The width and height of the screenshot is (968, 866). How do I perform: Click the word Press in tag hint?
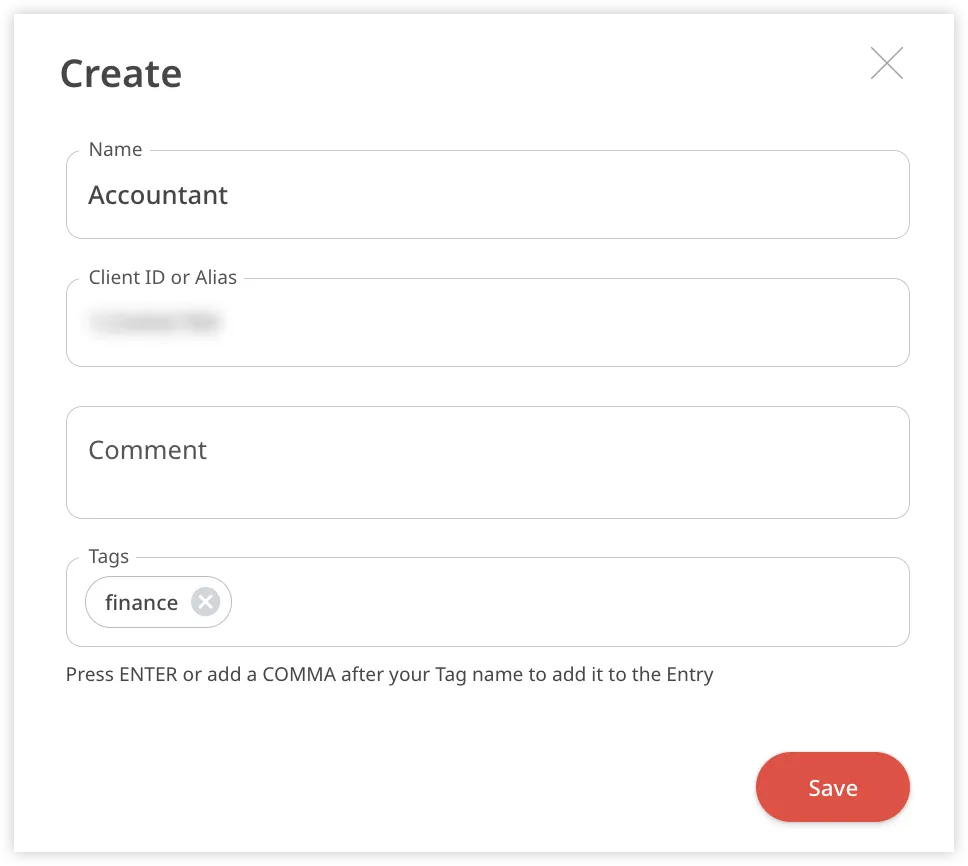90,675
